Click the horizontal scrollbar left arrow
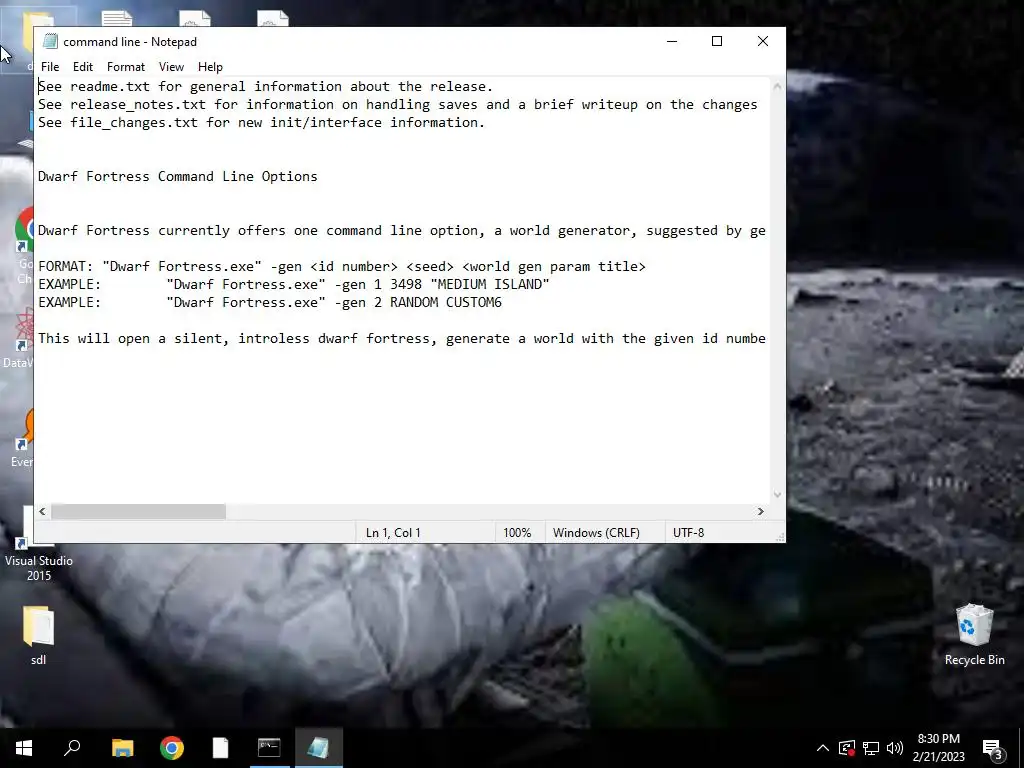The height and width of the screenshot is (768, 1024). click(42, 511)
